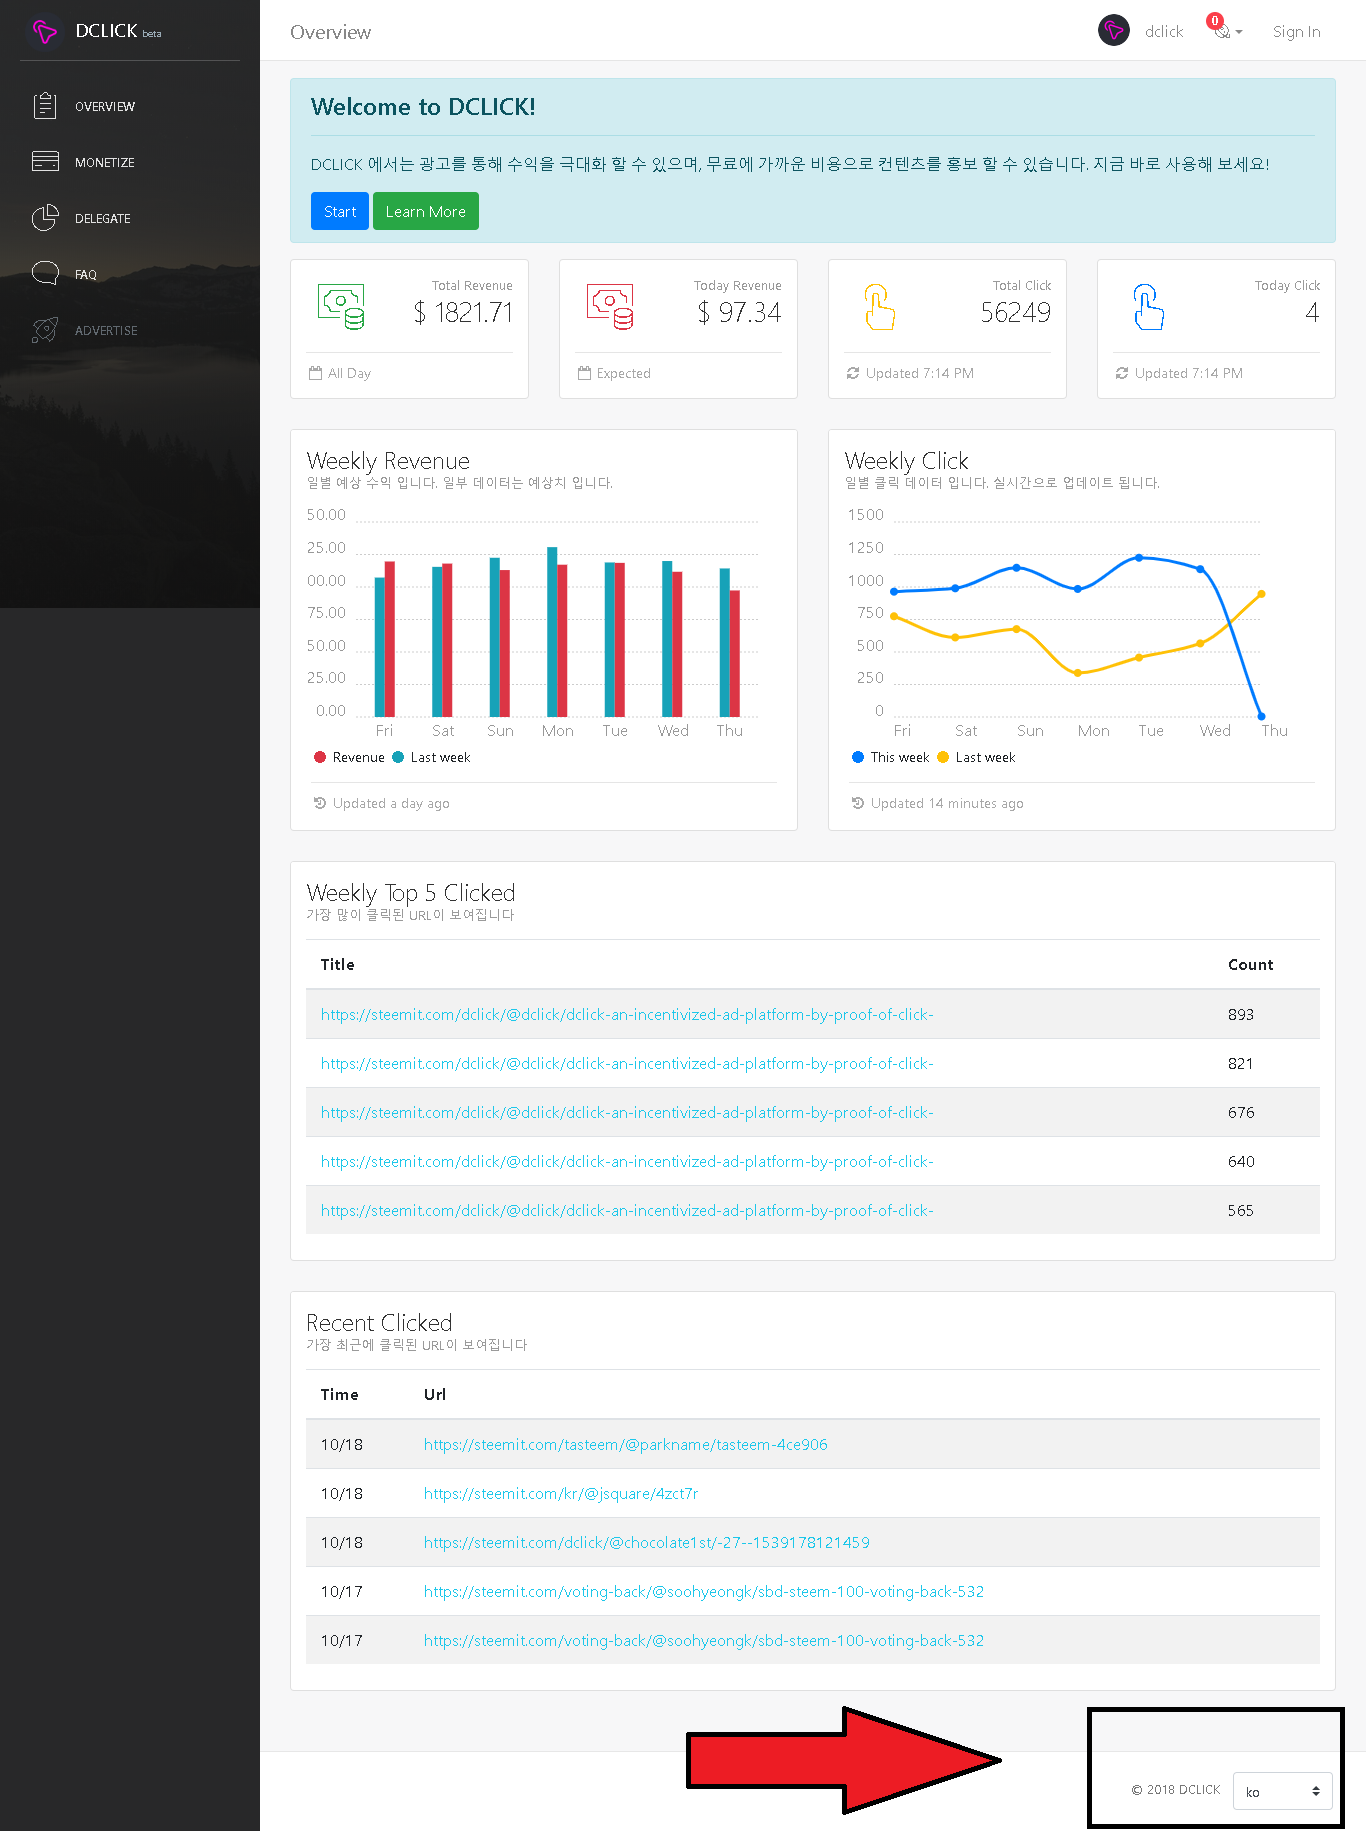Open the tasteem-4ce906 recent clicked link
Screen dimensions: 1366x1831
tap(626, 1444)
